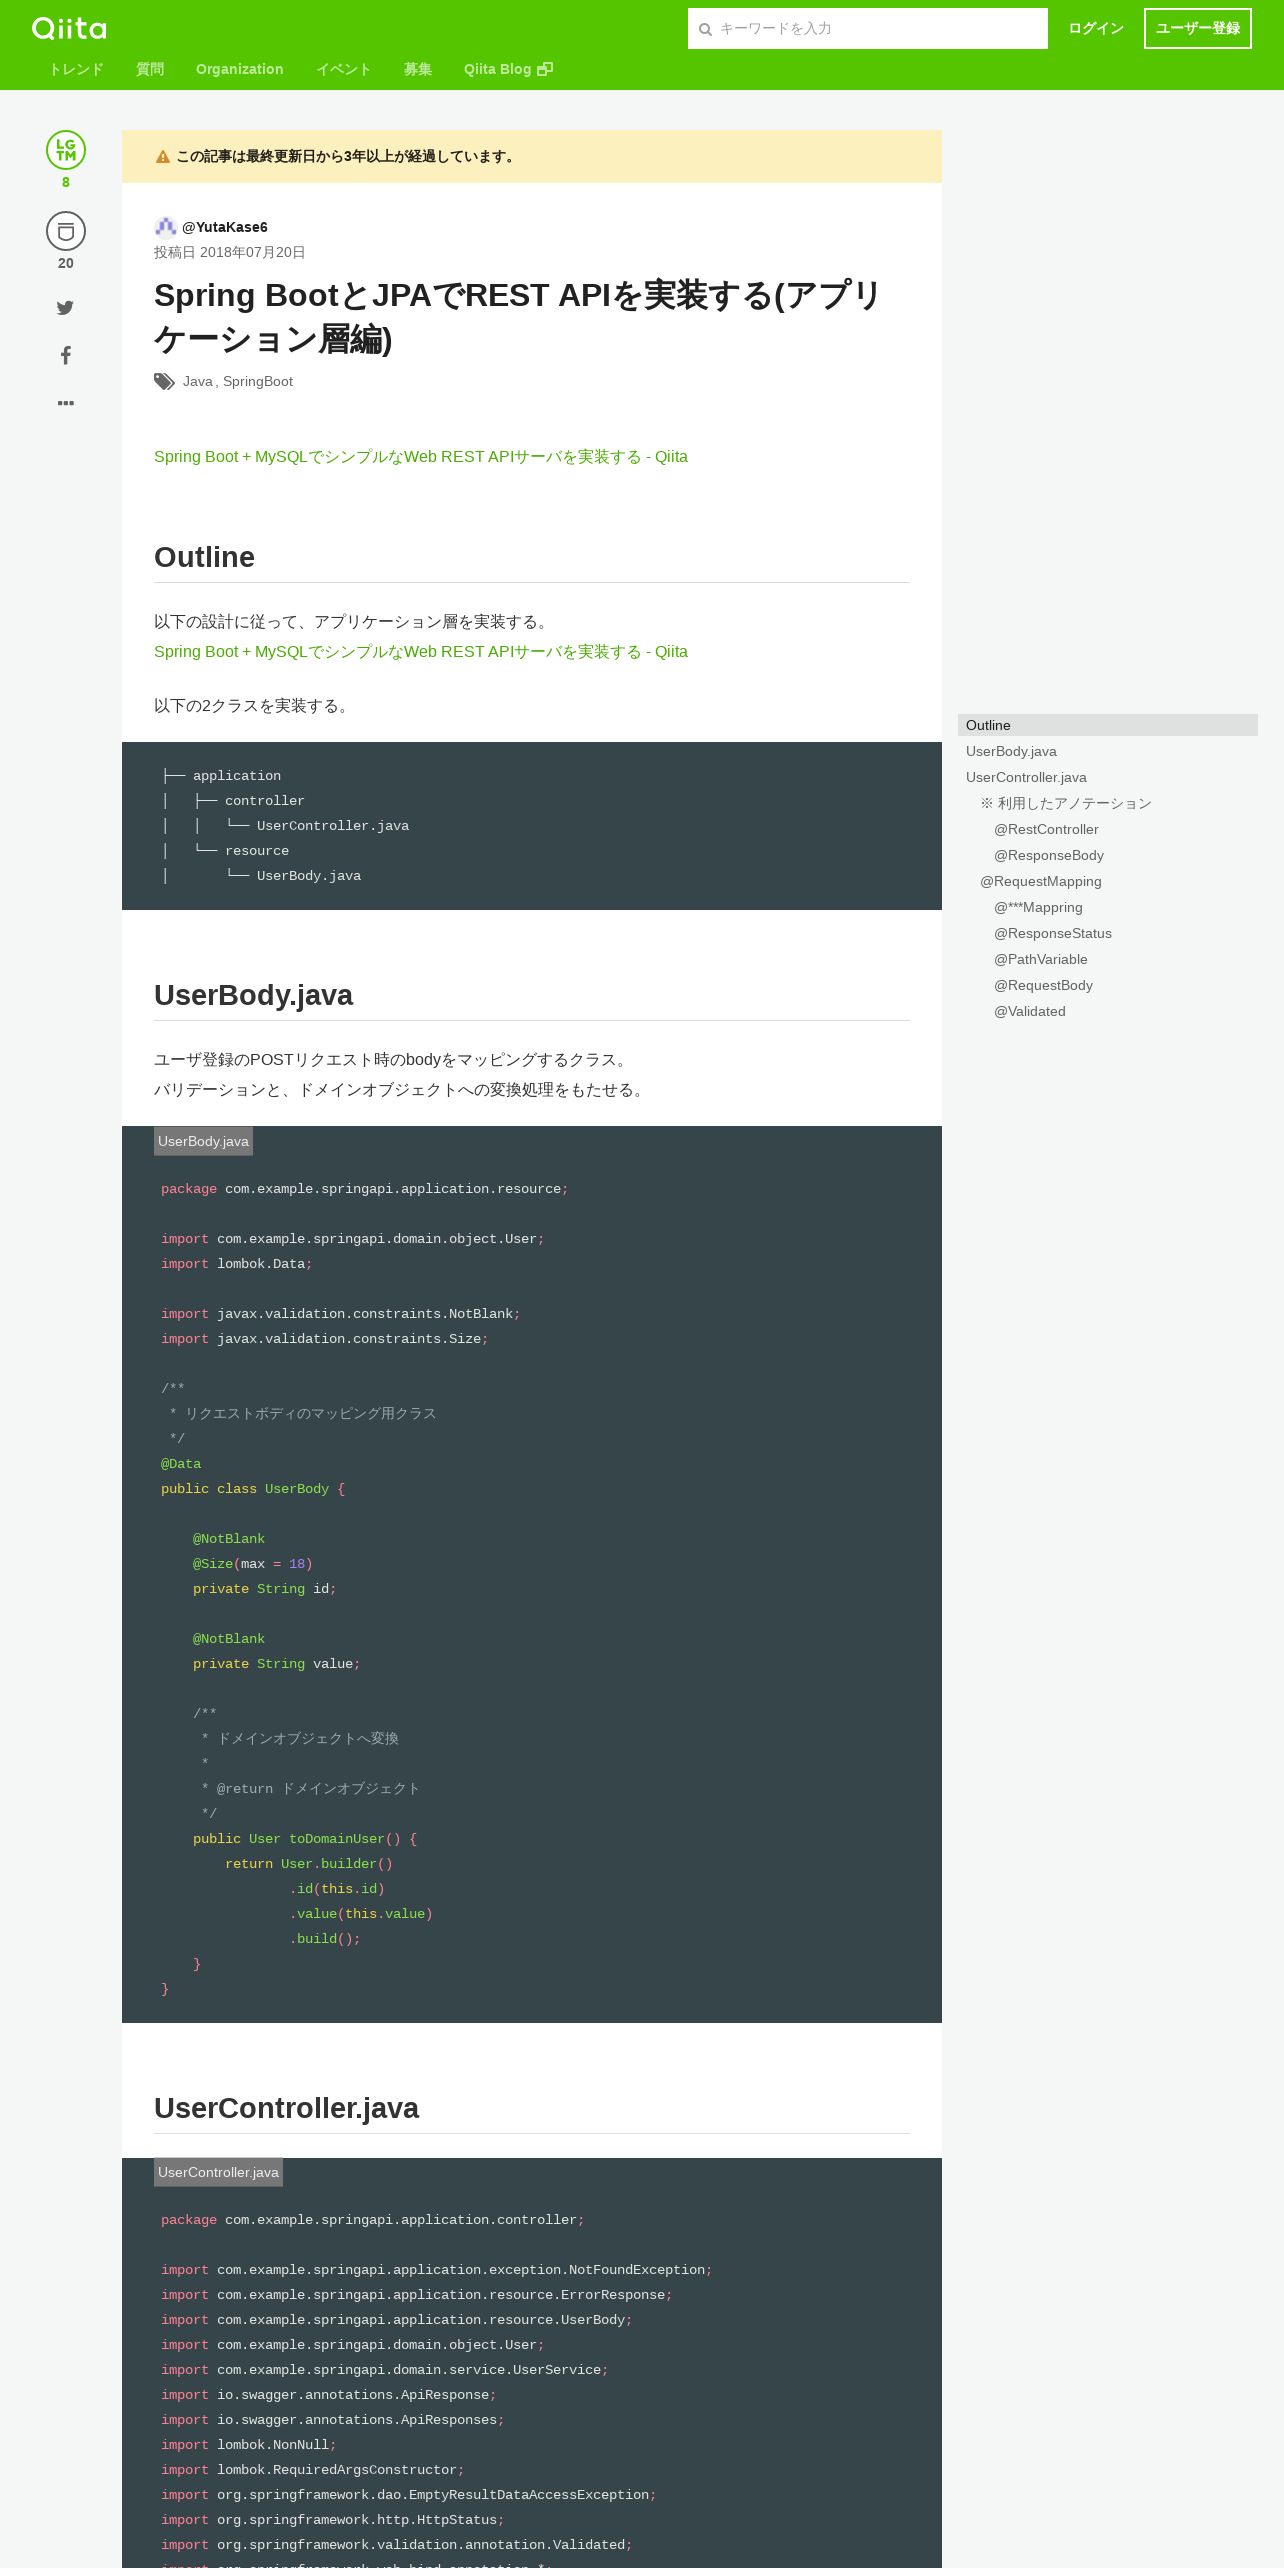Click the UserController.java section heading
The height and width of the screenshot is (2568, 1284).
tap(286, 2108)
